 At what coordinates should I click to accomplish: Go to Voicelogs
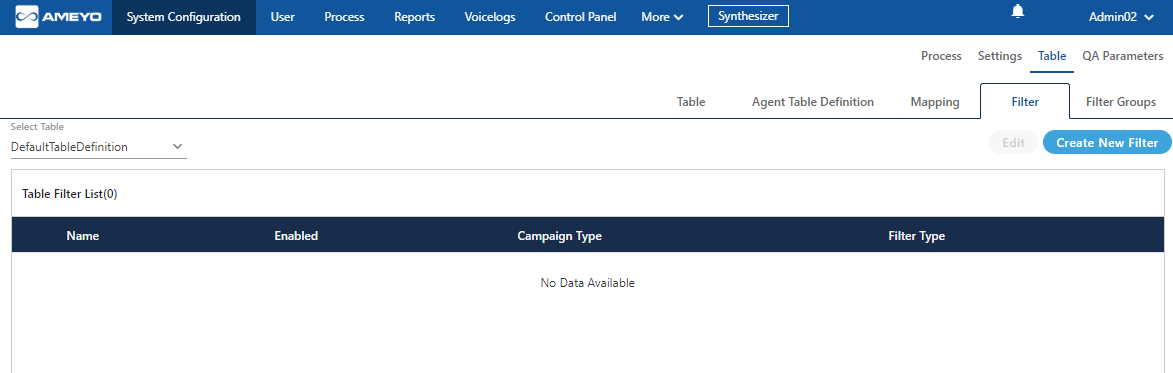tap(489, 17)
